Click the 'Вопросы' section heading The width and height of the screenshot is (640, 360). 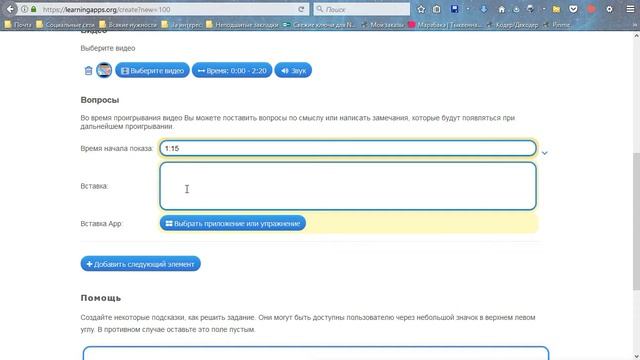[100, 100]
